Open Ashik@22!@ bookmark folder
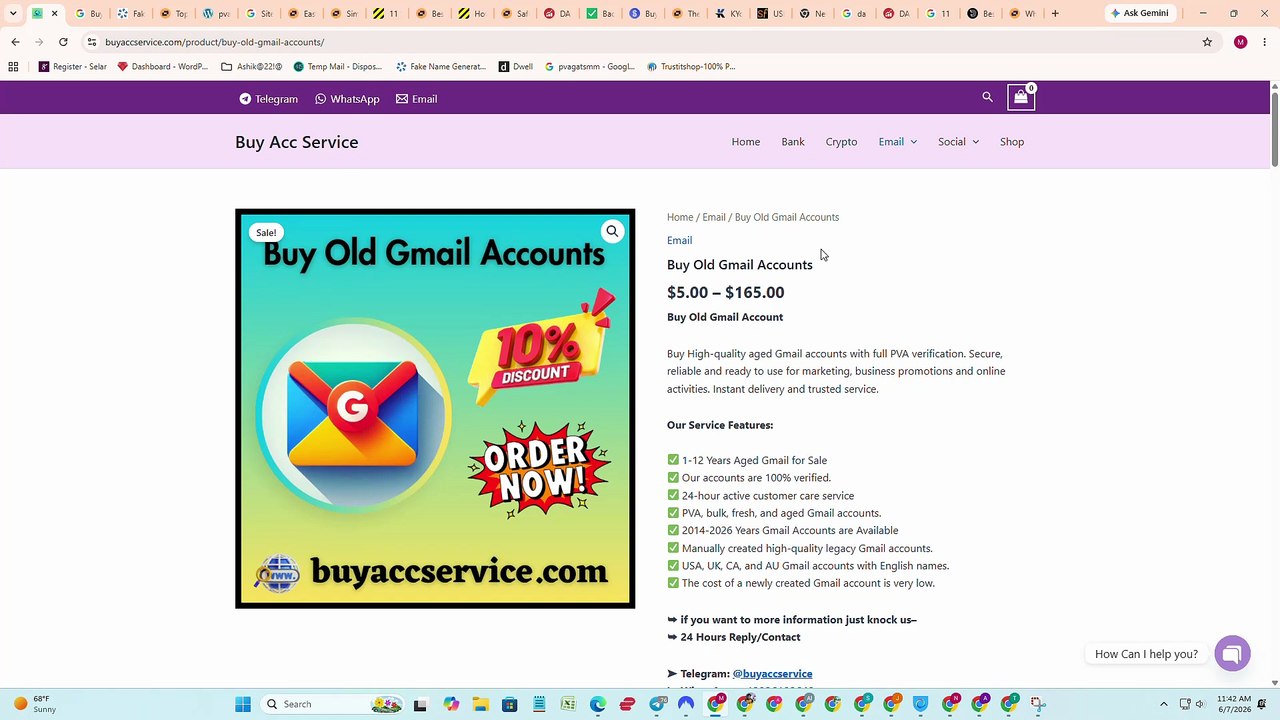The height and width of the screenshot is (720, 1280). click(x=251, y=66)
